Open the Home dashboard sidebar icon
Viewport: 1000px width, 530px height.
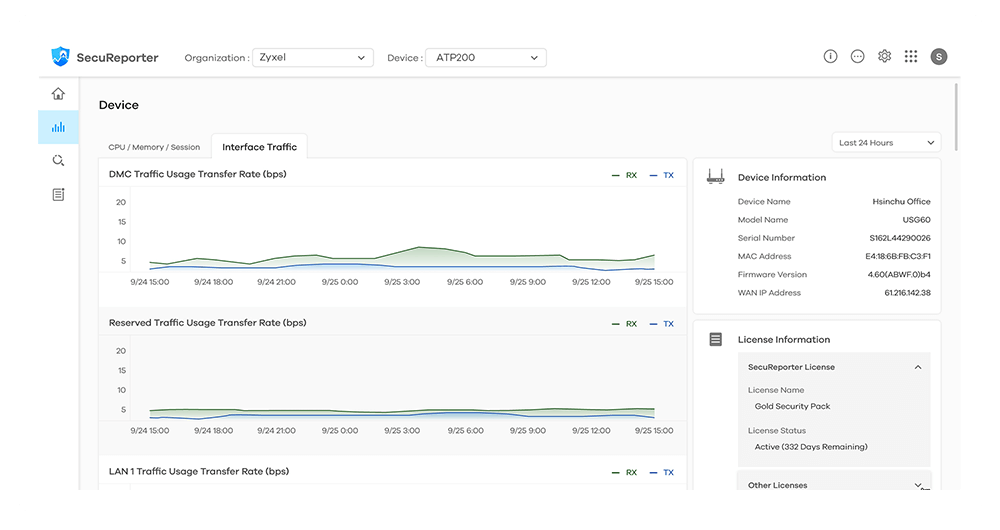pos(58,94)
